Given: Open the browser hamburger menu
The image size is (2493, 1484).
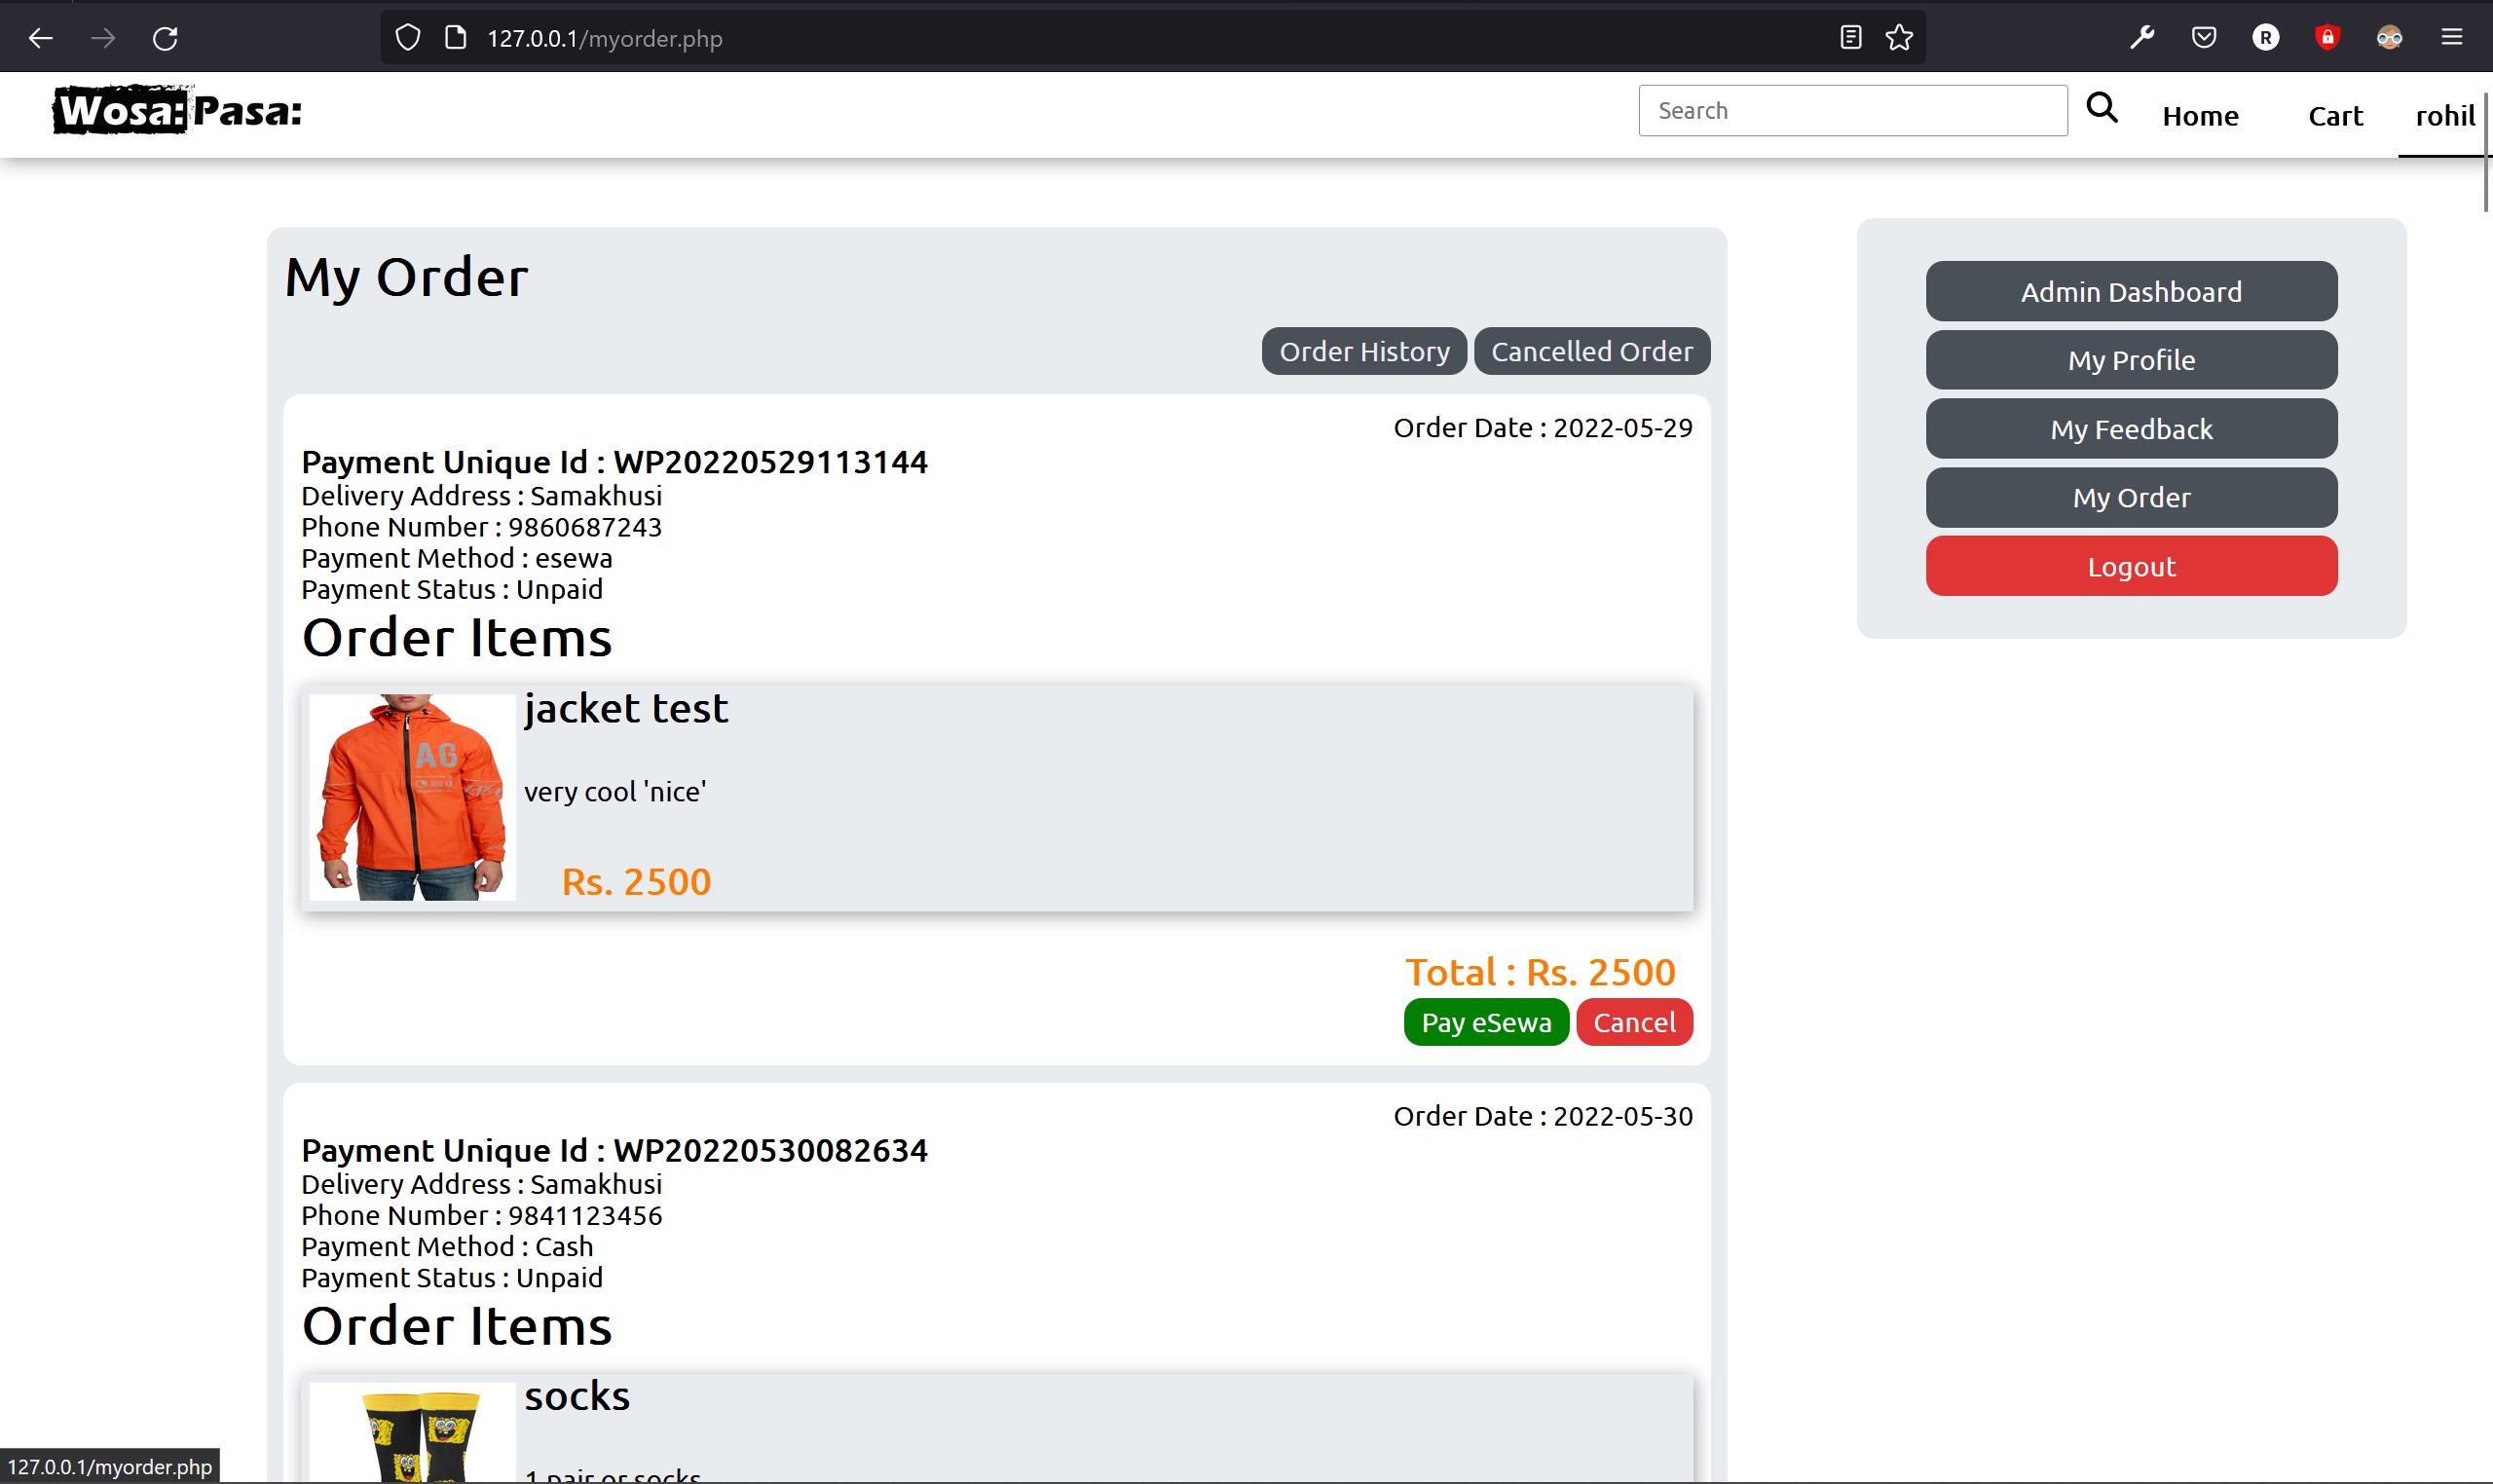Looking at the screenshot, I should [2451, 38].
